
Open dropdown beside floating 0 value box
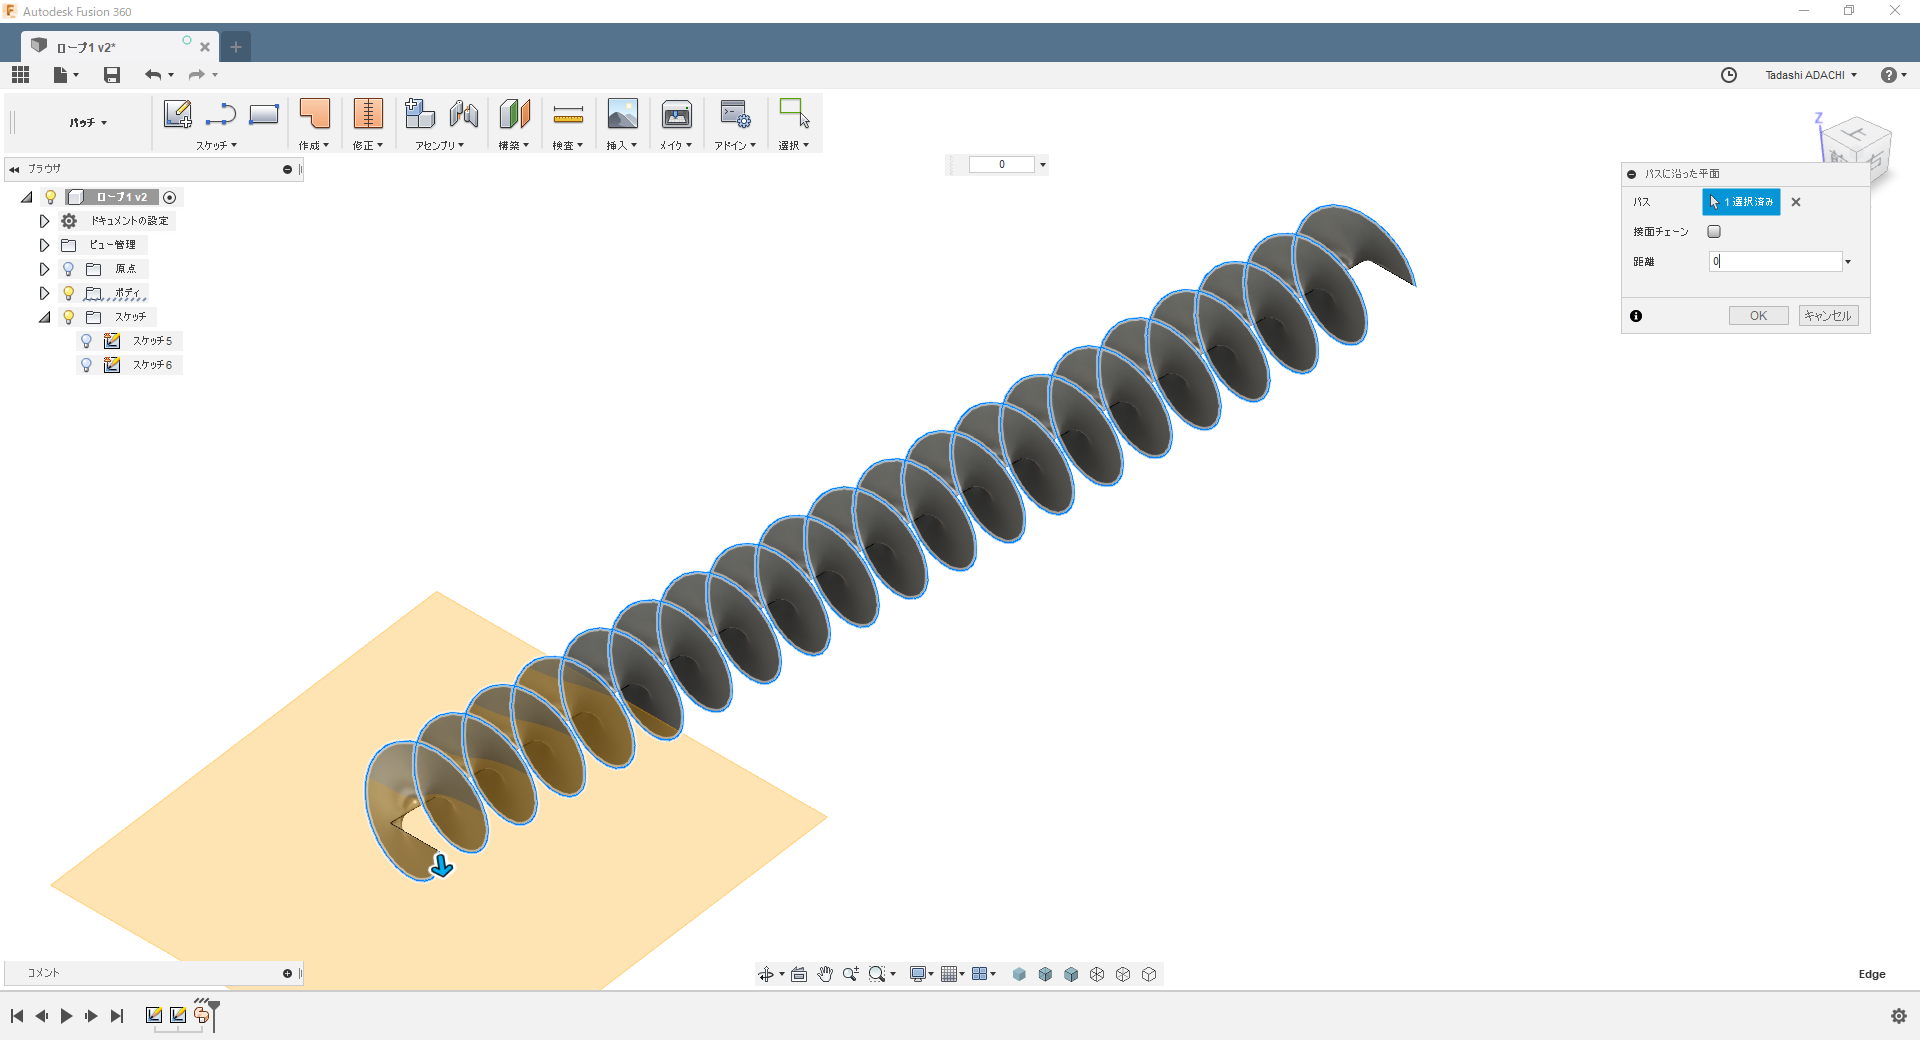point(1042,165)
